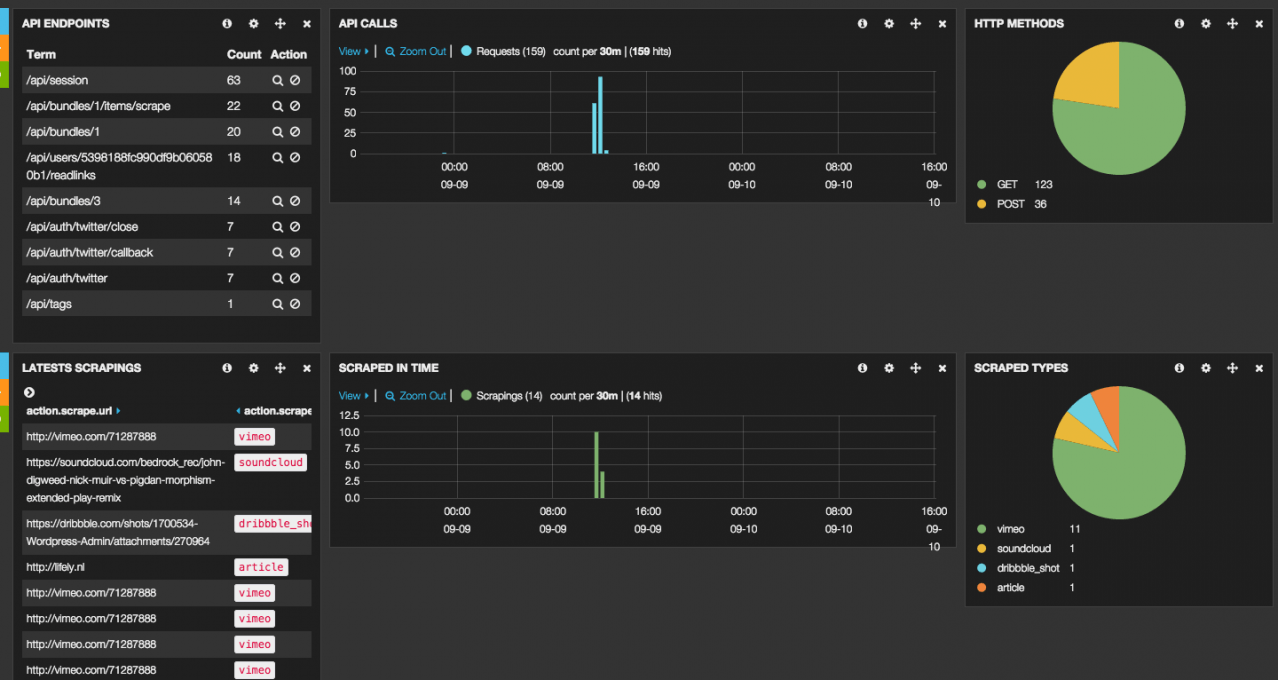Open info icon of SCRAPED TYPES panel
The width and height of the screenshot is (1278, 680).
pyautogui.click(x=1179, y=368)
